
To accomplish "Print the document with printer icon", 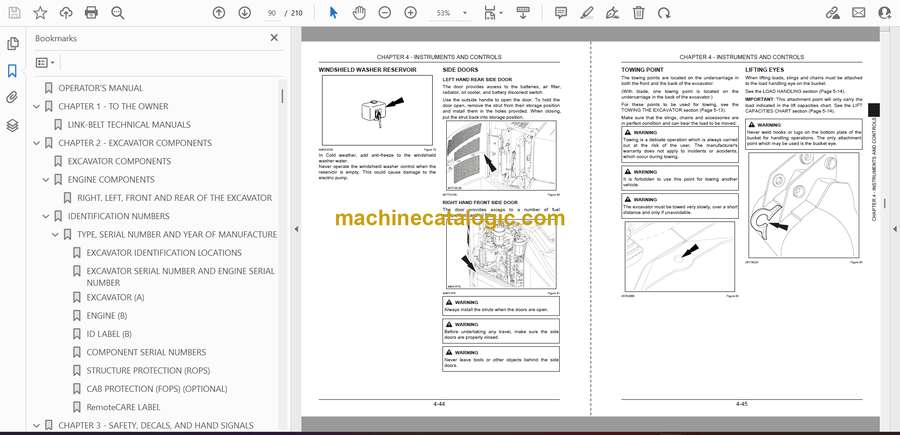I will 91,13.
